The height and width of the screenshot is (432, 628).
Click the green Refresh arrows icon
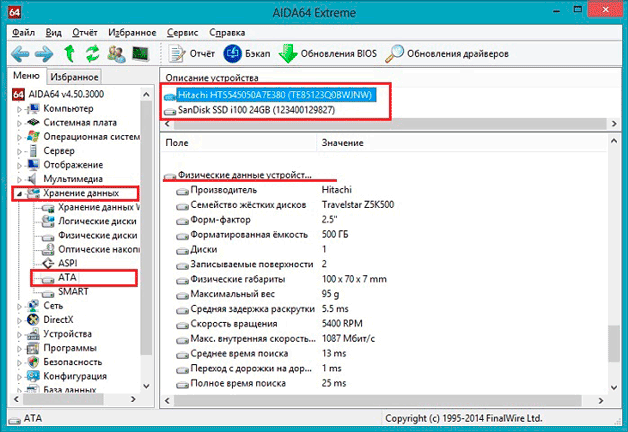coord(93,54)
